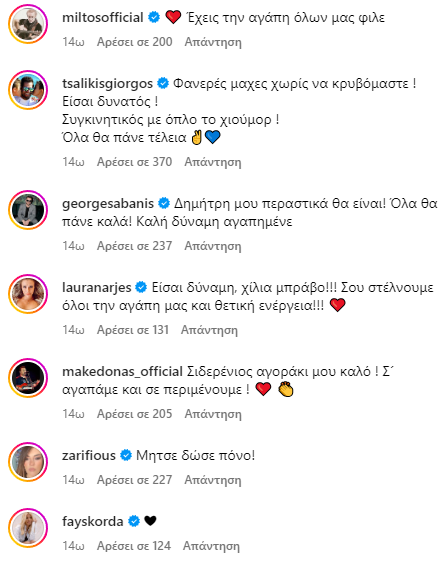Screen dimensions: 447x567
Task: Reply to zarifious comment via Απάντηση
Action: pos(213,480)
